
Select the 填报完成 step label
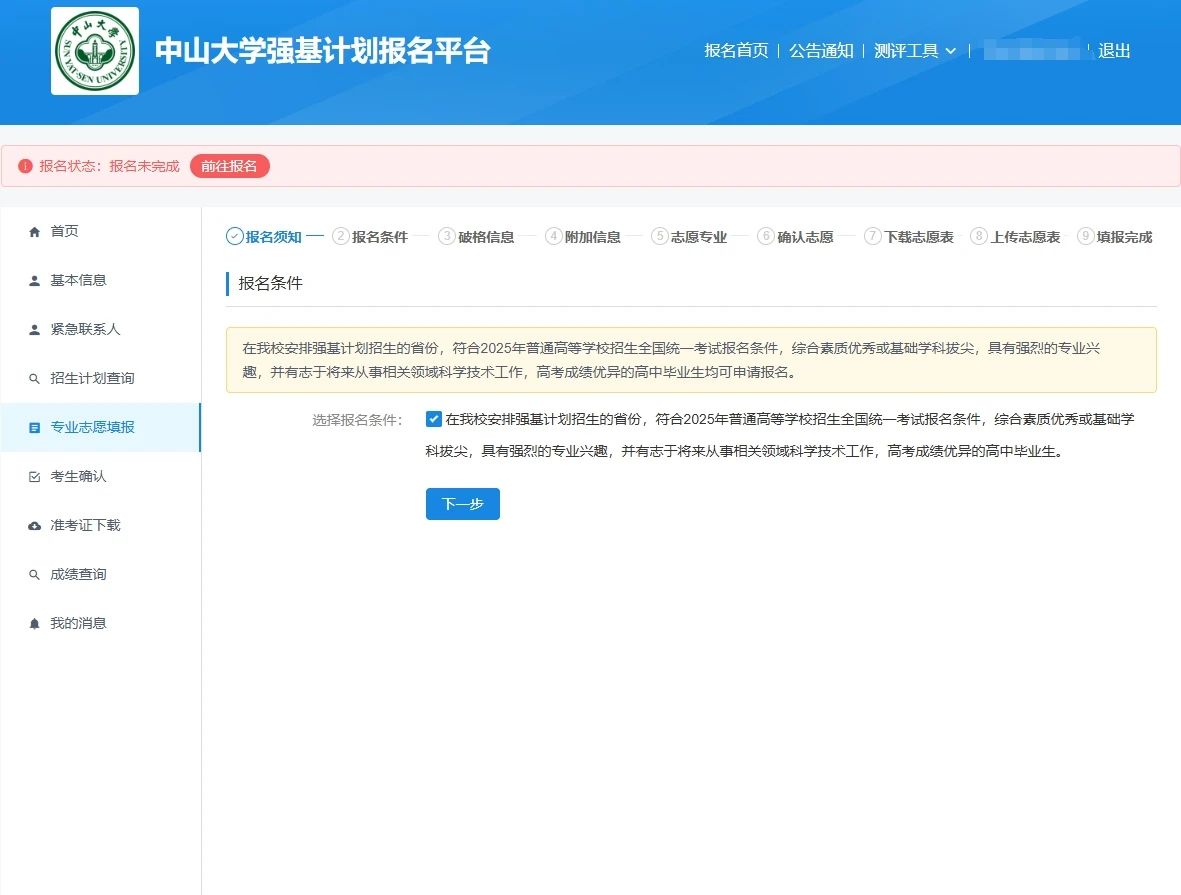[1125, 237]
